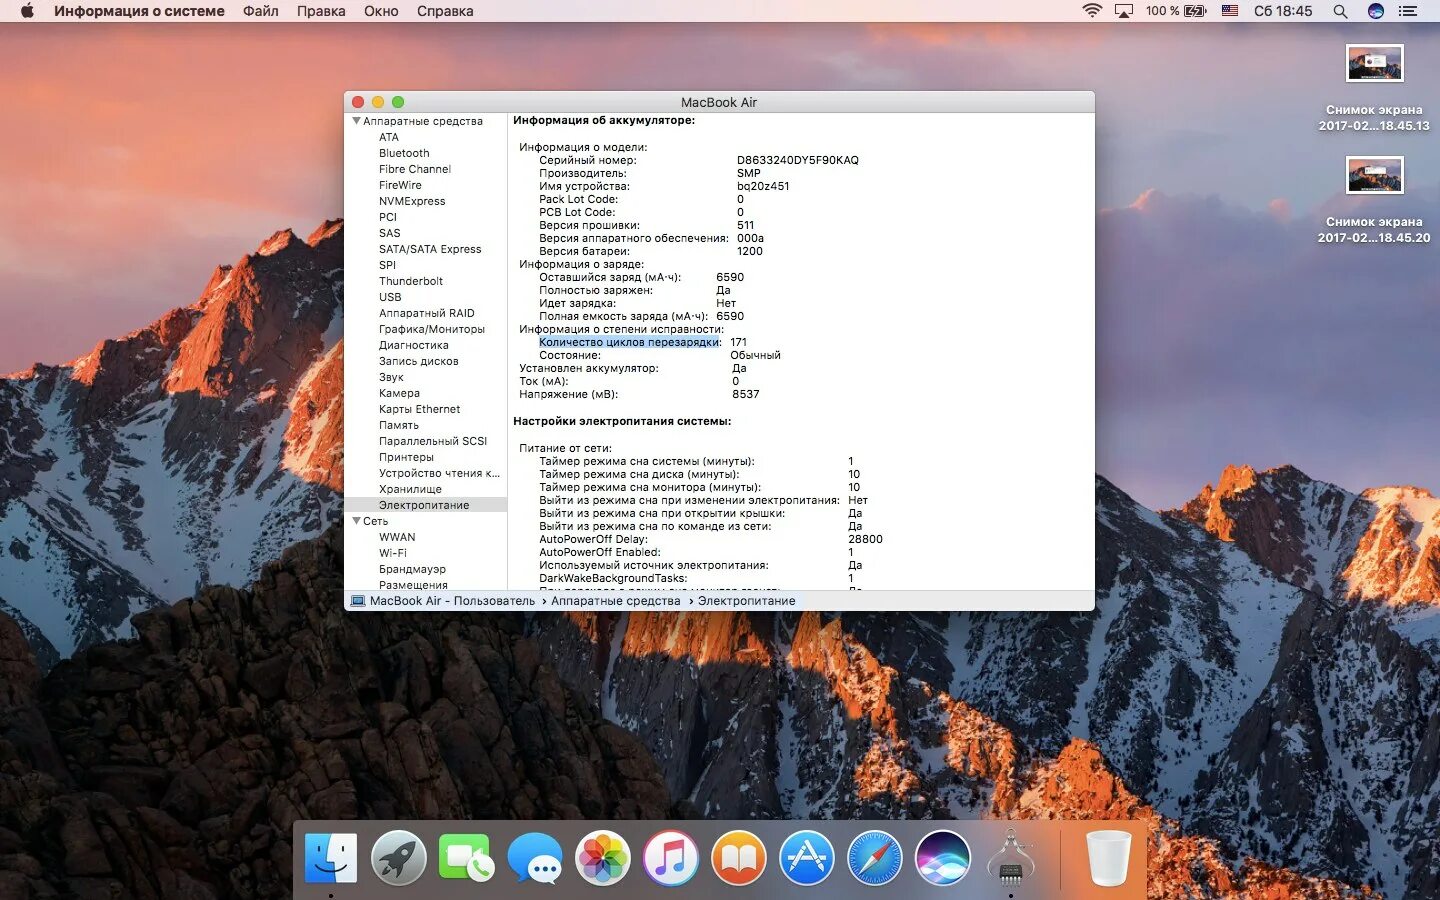1440x900 pixels.
Task: Open Siri from the Dock
Action: (943, 858)
